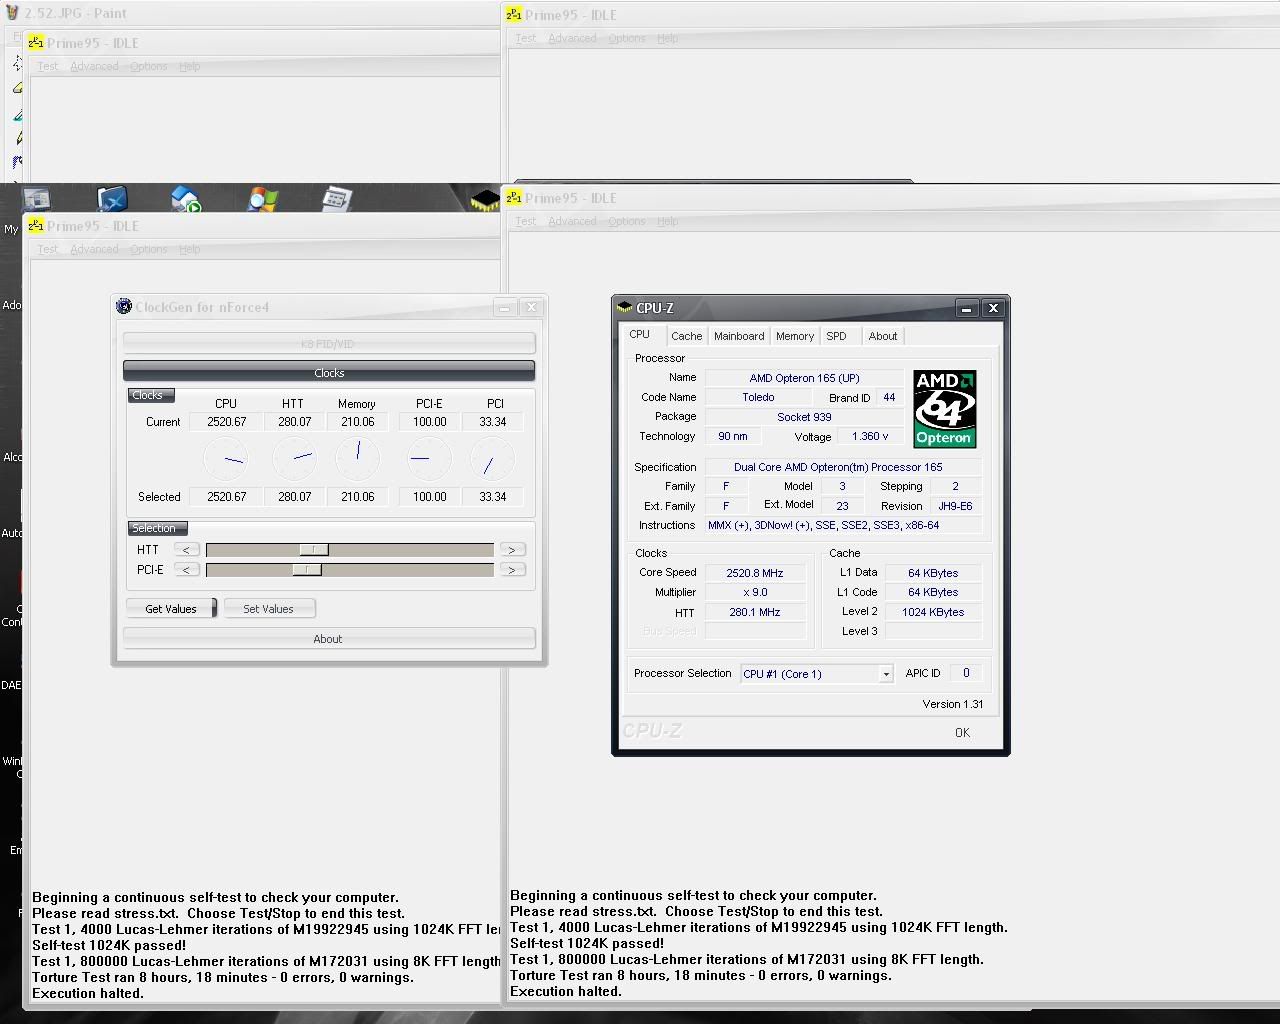
Task: Open the Test menu in the Prime95 window behind CPU-Z
Action: pos(526,221)
